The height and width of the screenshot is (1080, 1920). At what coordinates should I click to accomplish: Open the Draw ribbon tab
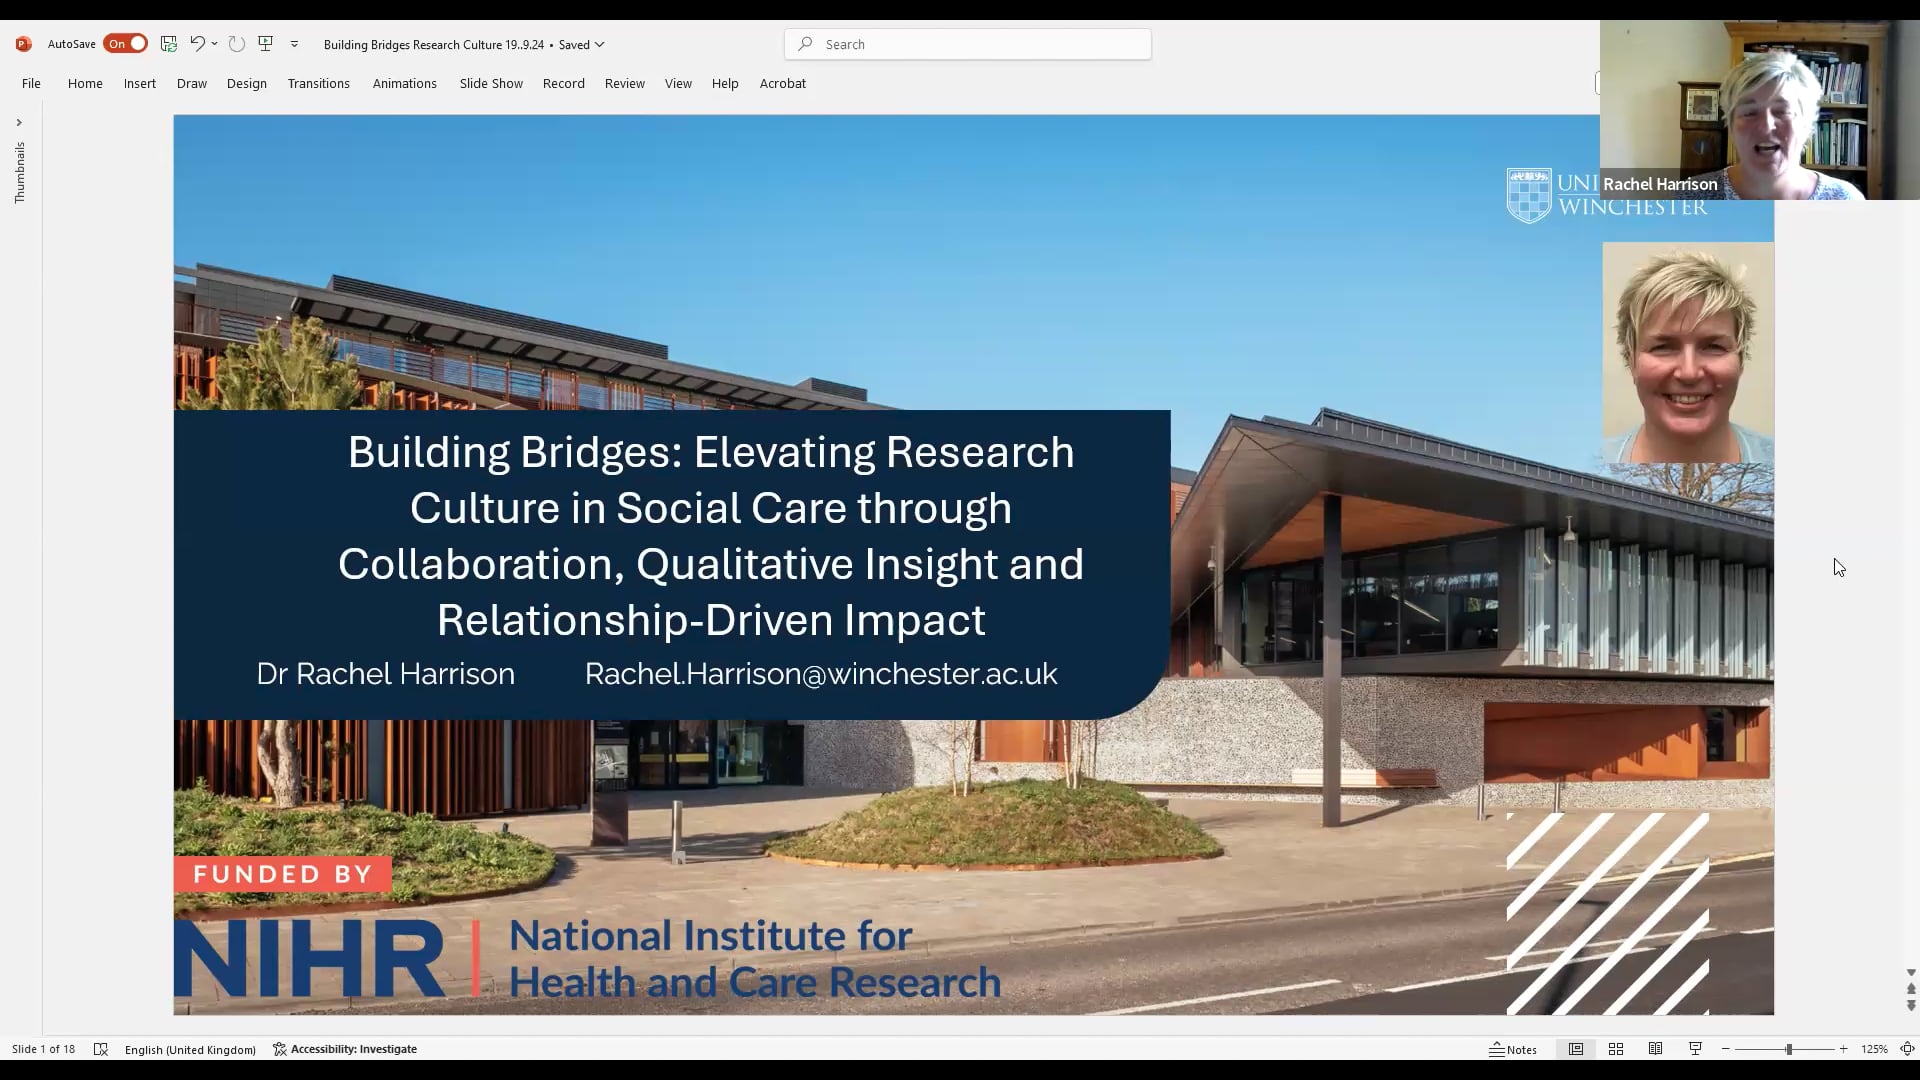pos(192,83)
